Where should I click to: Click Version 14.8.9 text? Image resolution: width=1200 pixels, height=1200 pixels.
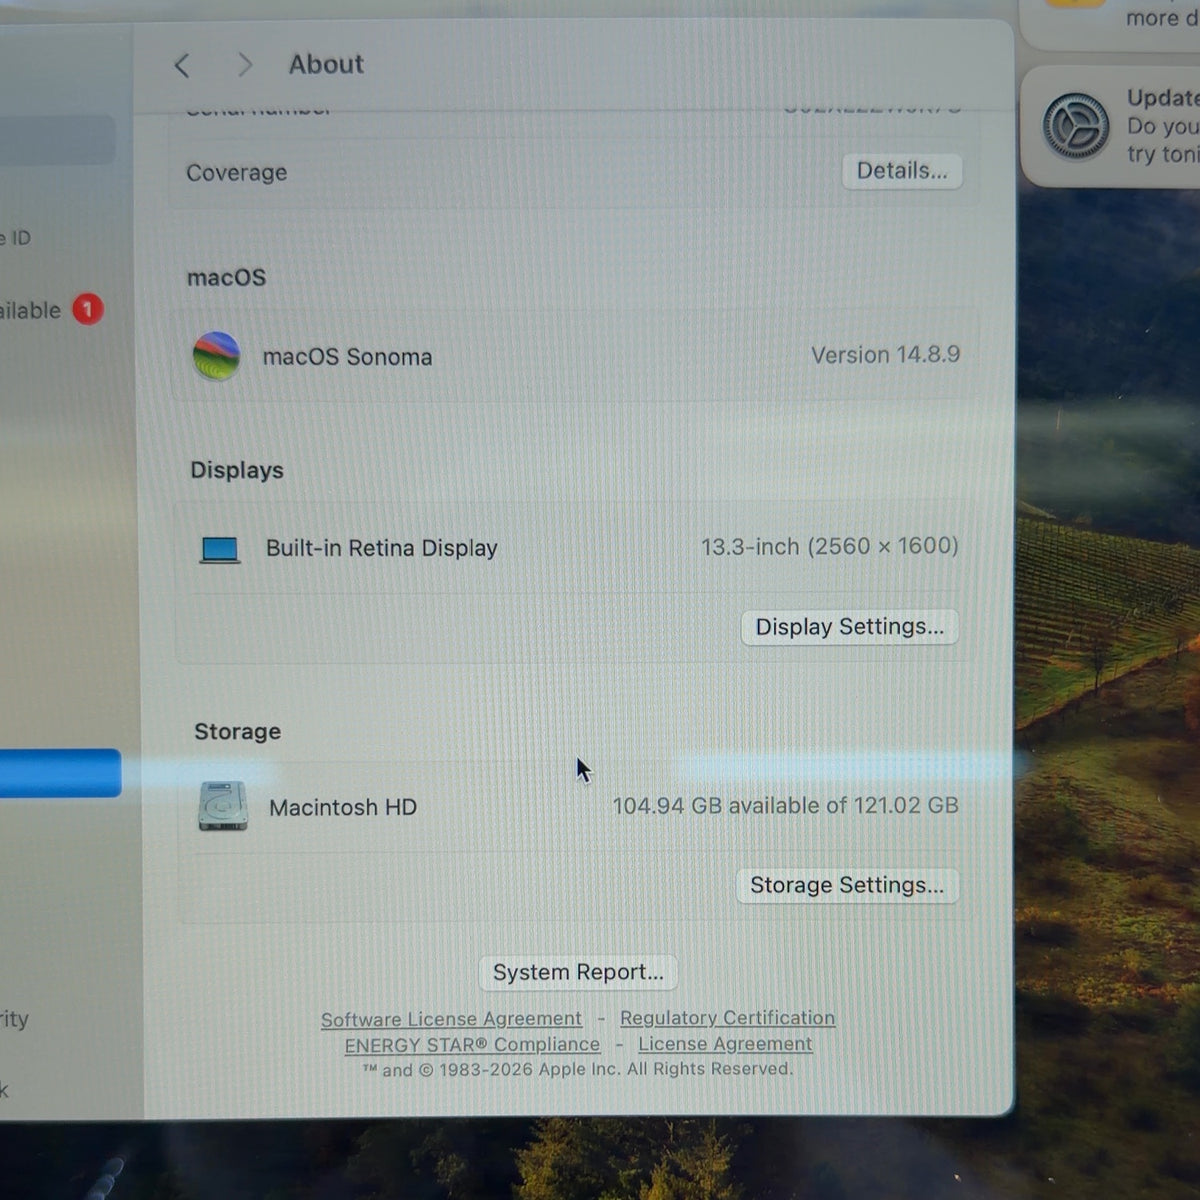pyautogui.click(x=885, y=355)
